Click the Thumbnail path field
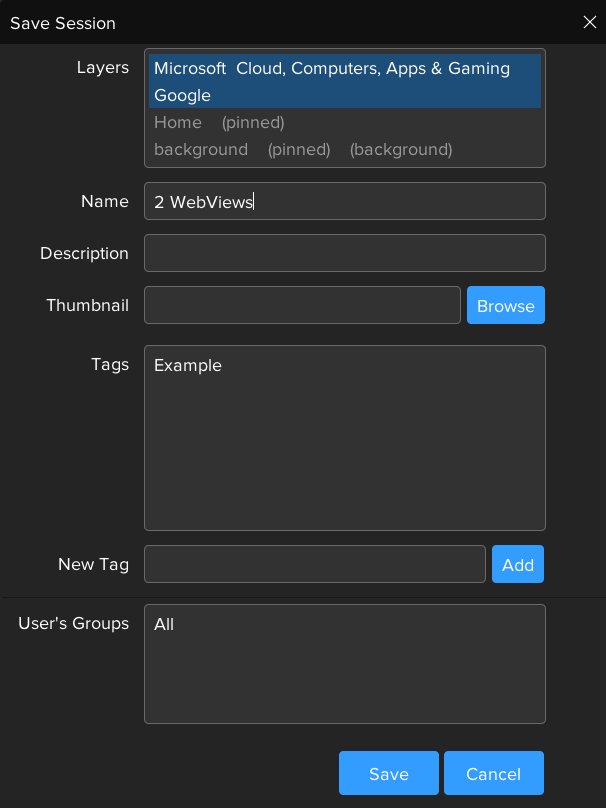This screenshot has height=808, width=606. (x=302, y=305)
